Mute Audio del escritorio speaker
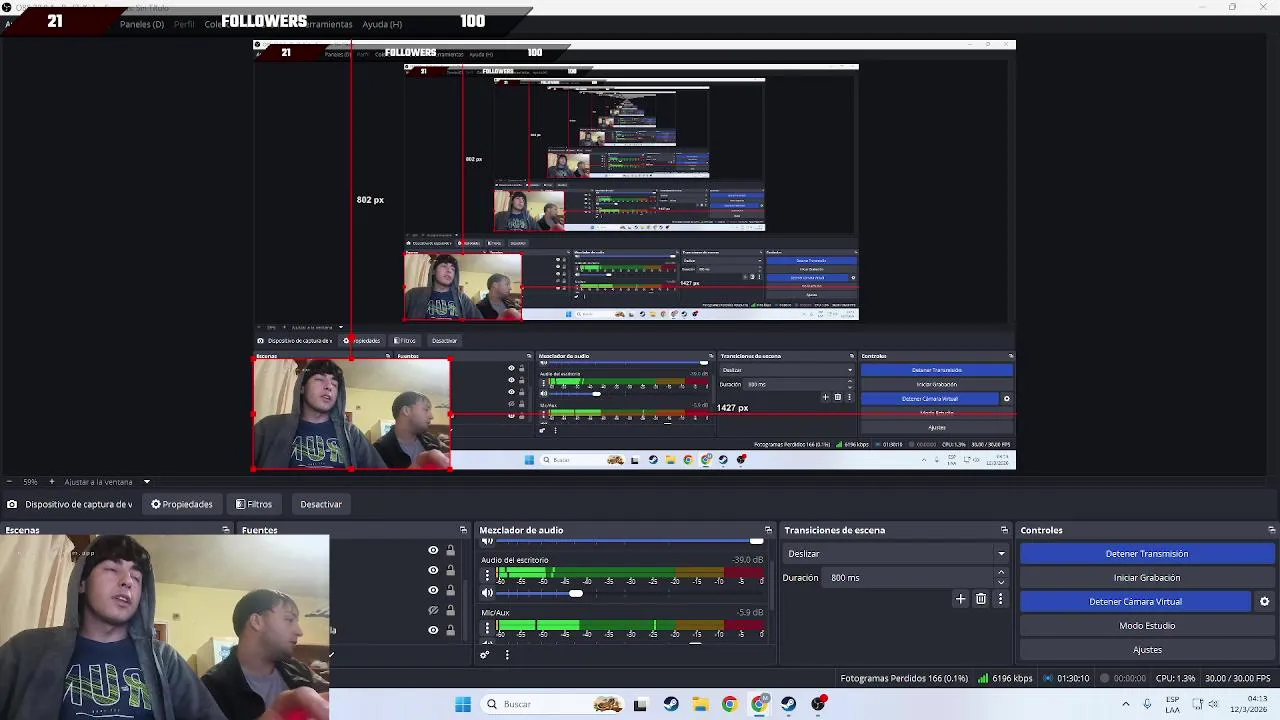Image resolution: width=1280 pixels, height=720 pixels. (487, 593)
